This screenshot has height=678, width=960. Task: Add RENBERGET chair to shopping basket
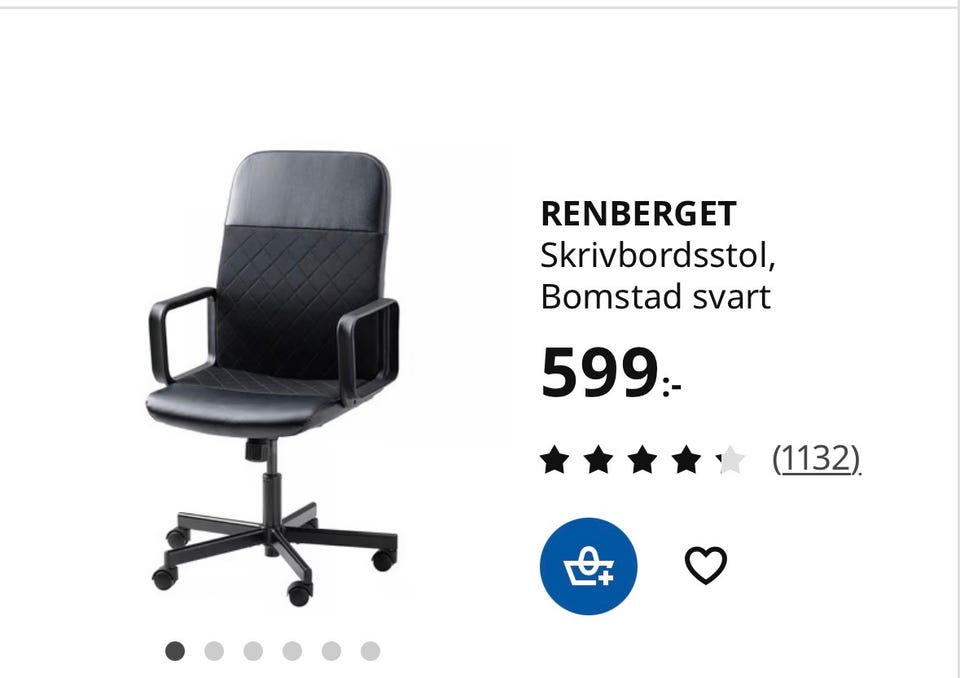(x=588, y=567)
